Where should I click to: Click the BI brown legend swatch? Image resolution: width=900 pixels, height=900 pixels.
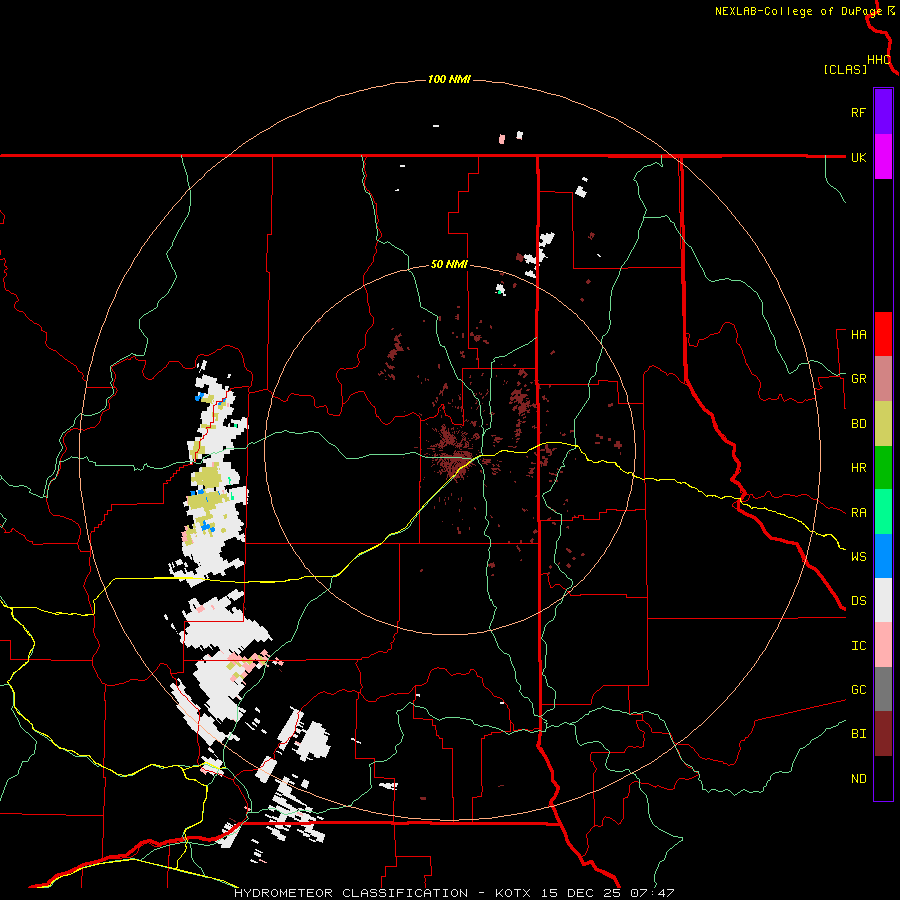(x=883, y=734)
